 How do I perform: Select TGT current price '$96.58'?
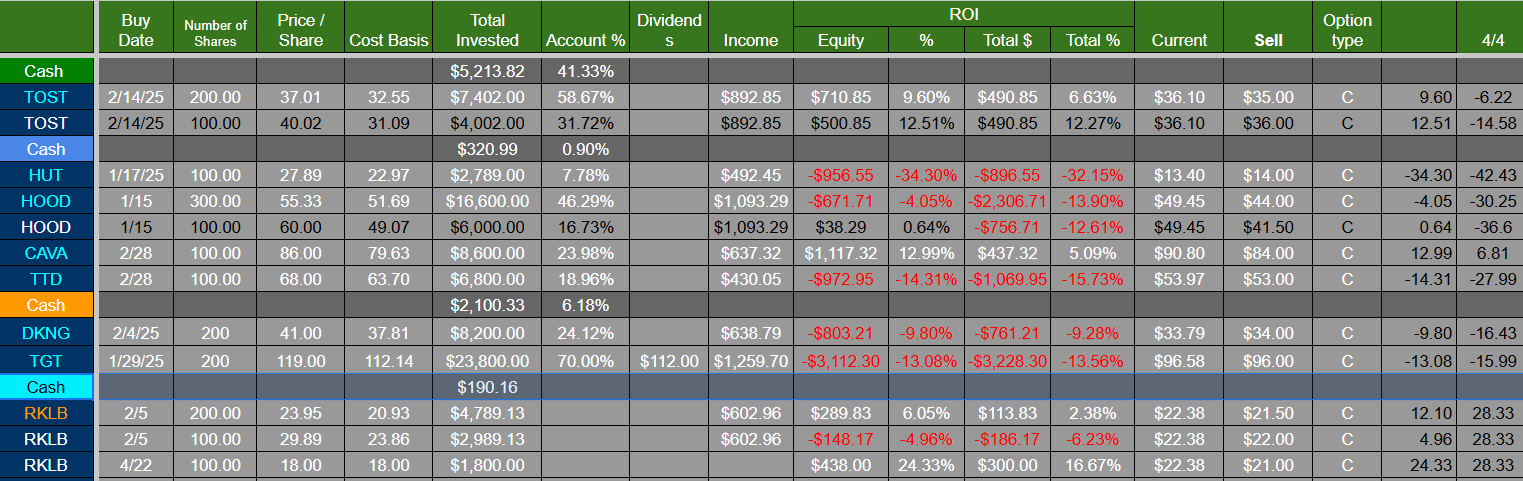1179,360
